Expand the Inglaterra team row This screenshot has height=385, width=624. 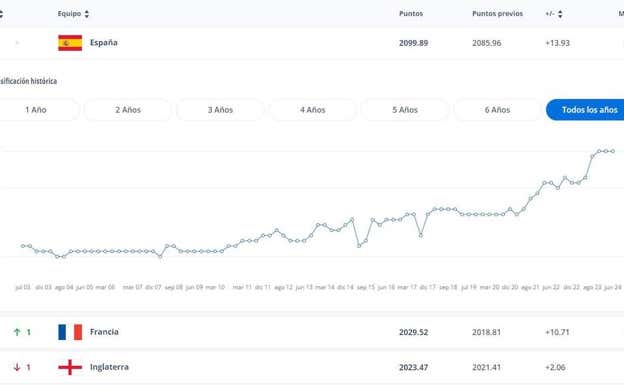pos(312,367)
